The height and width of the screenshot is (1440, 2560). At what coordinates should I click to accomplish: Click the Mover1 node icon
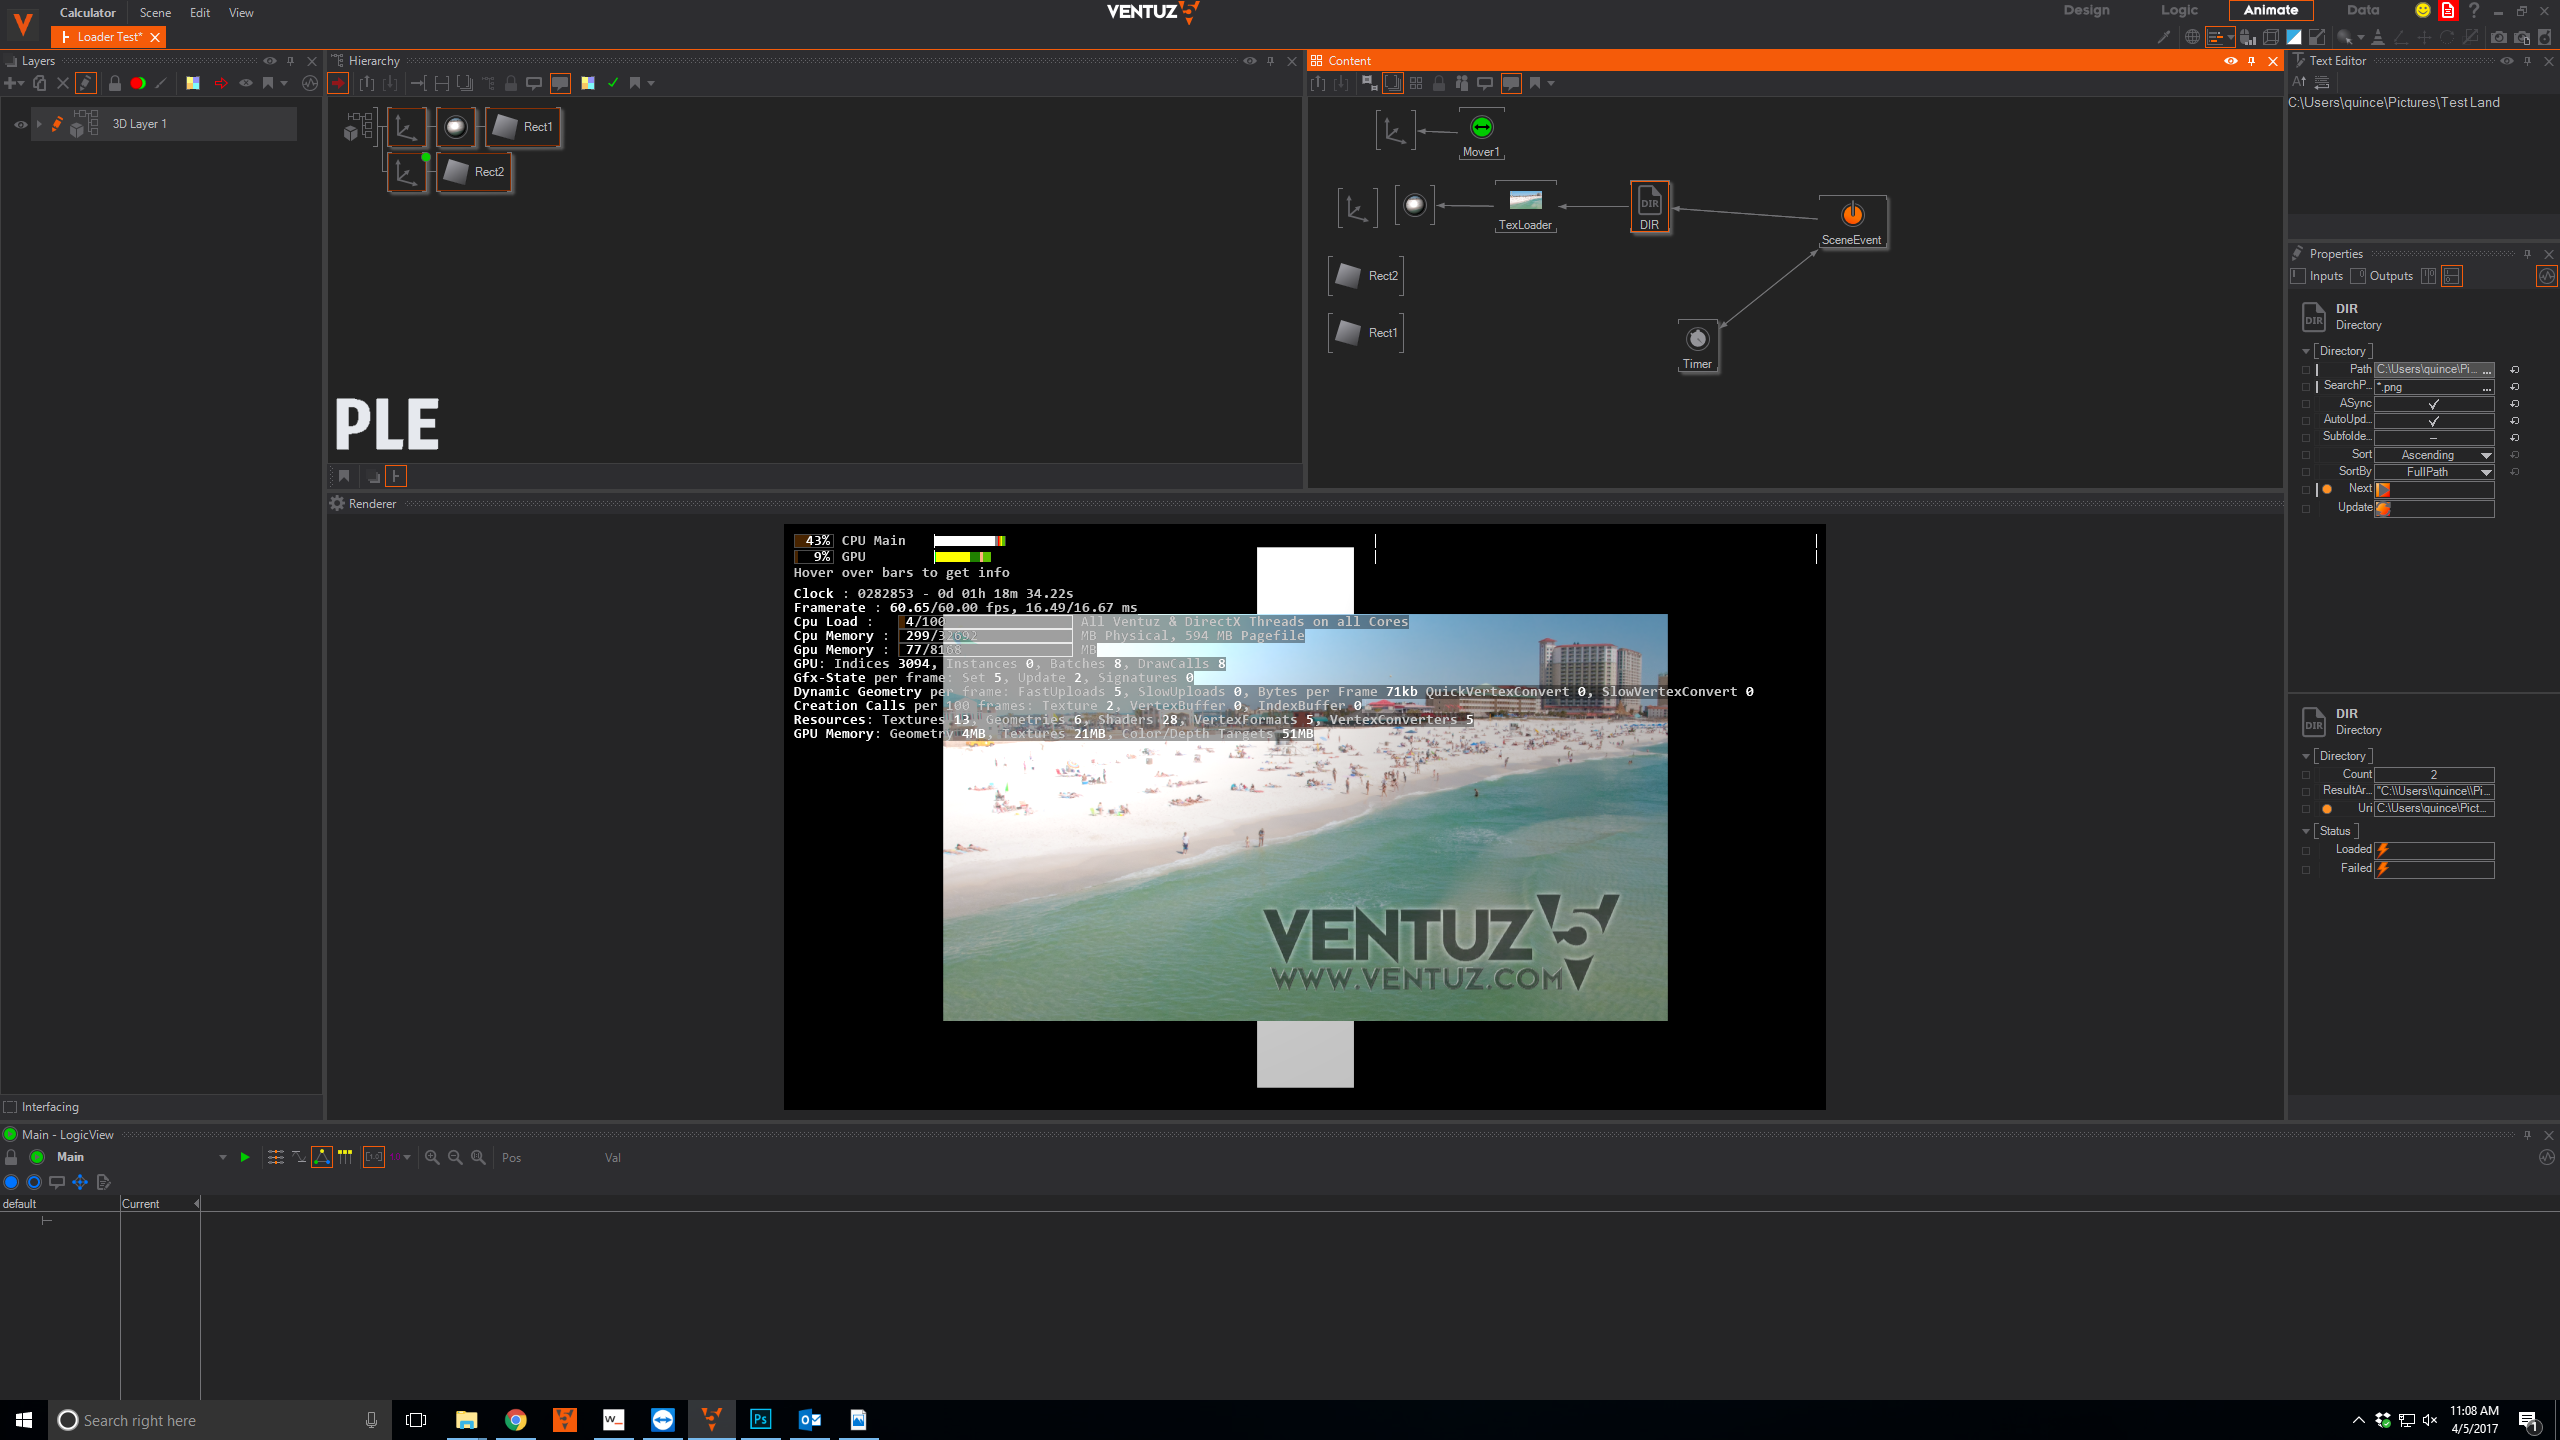coord(1481,127)
